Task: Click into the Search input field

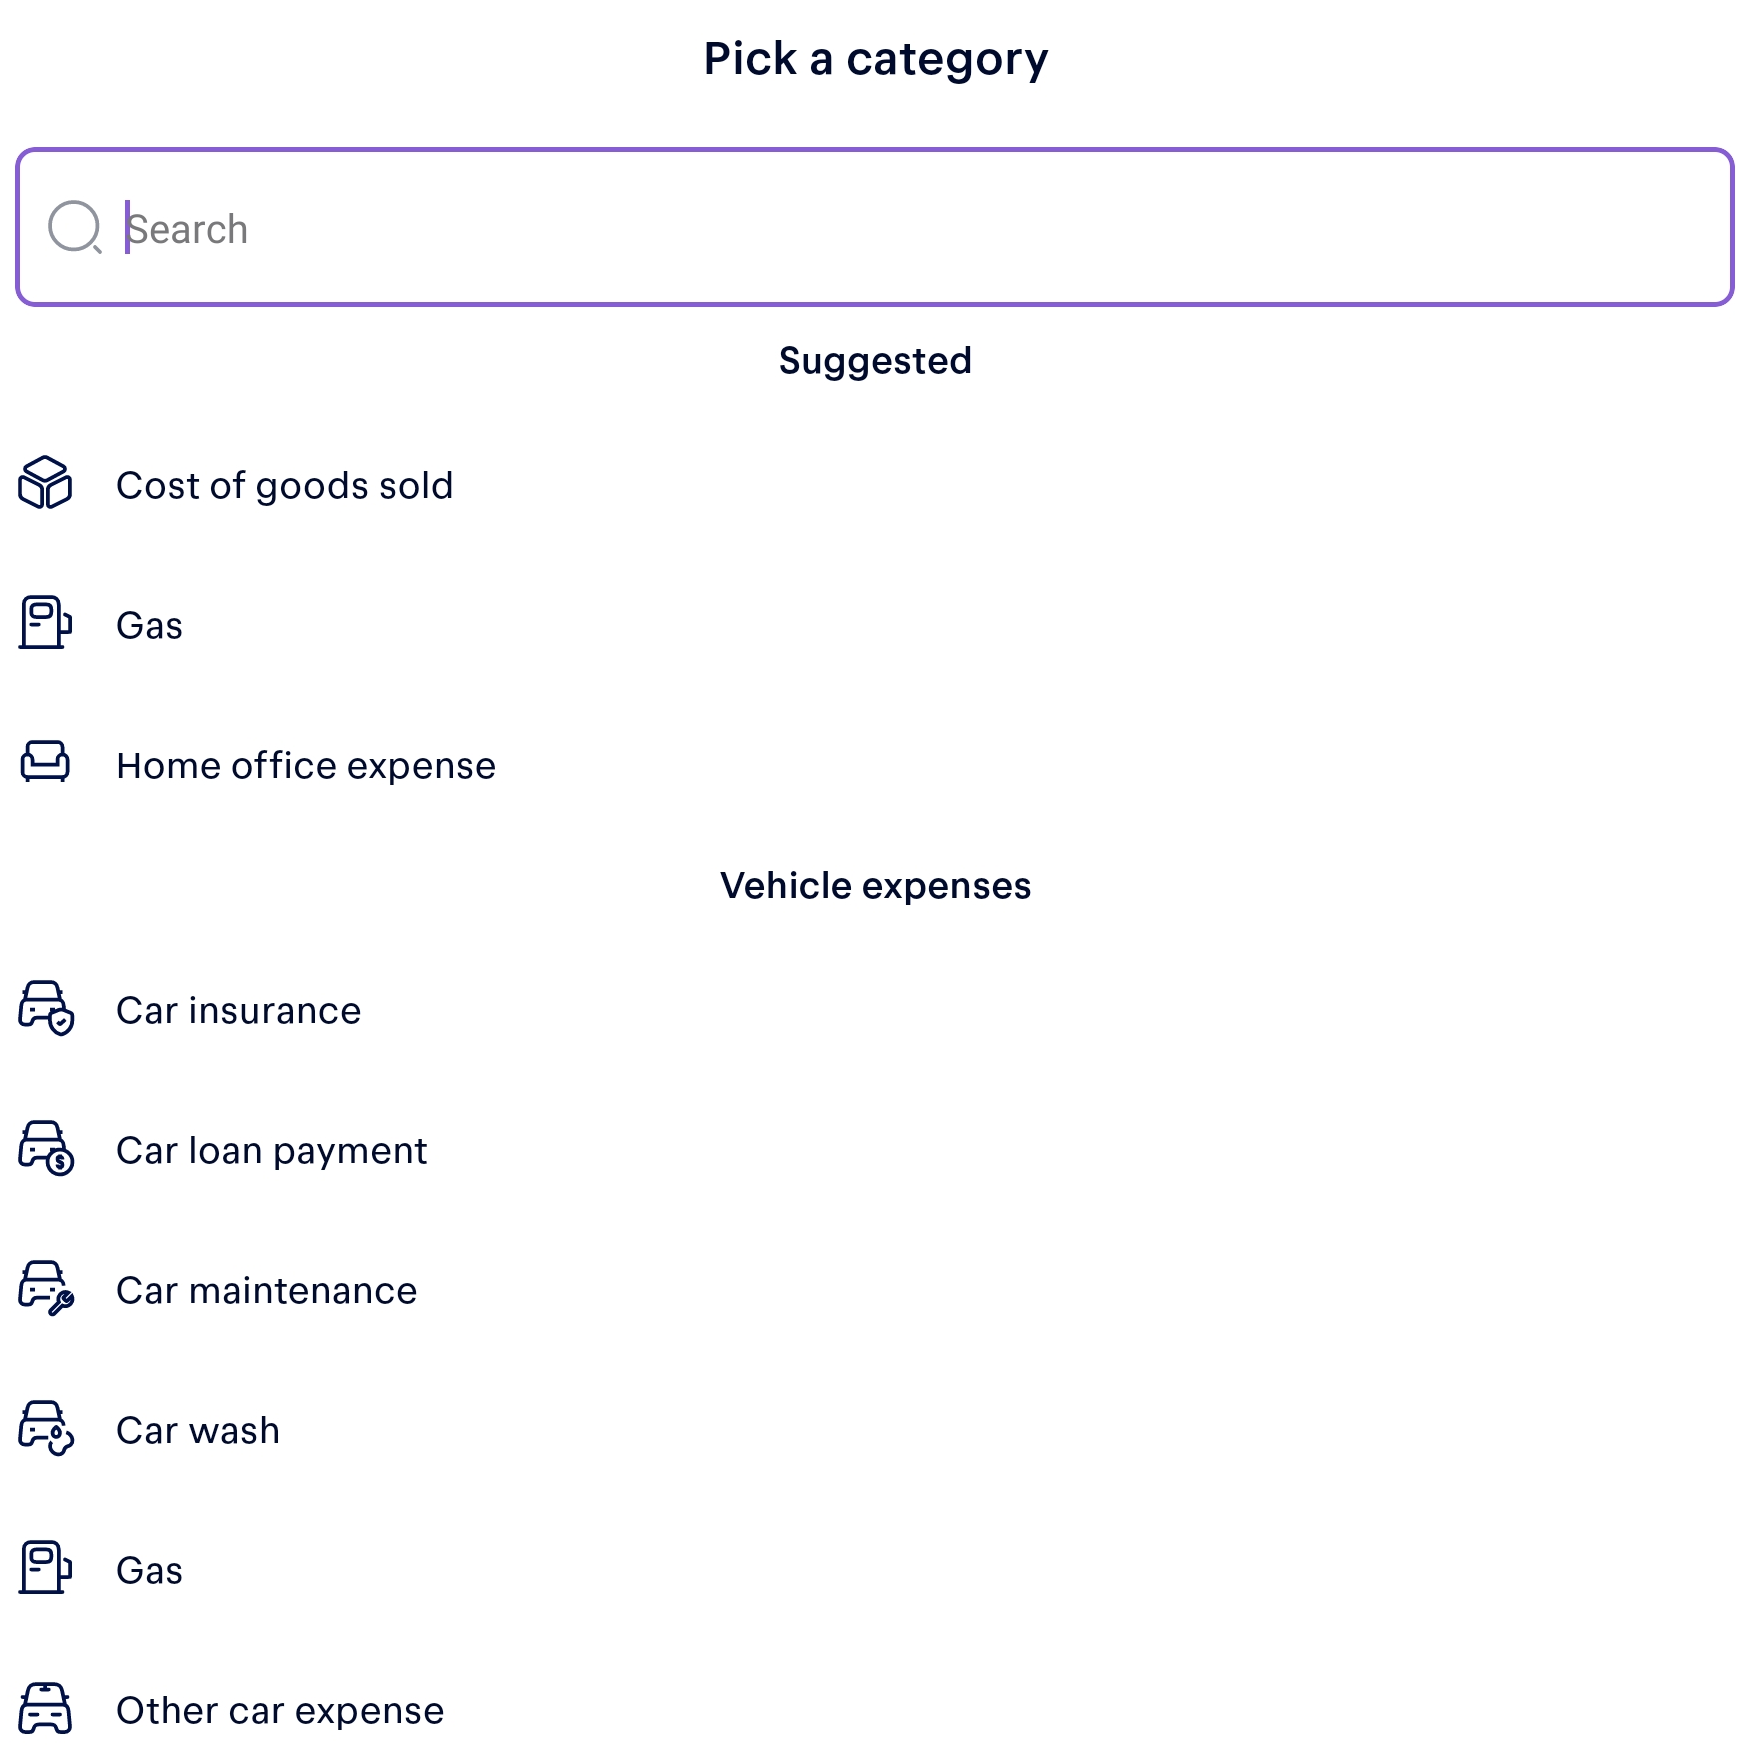Action: pyautogui.click(x=900, y=228)
